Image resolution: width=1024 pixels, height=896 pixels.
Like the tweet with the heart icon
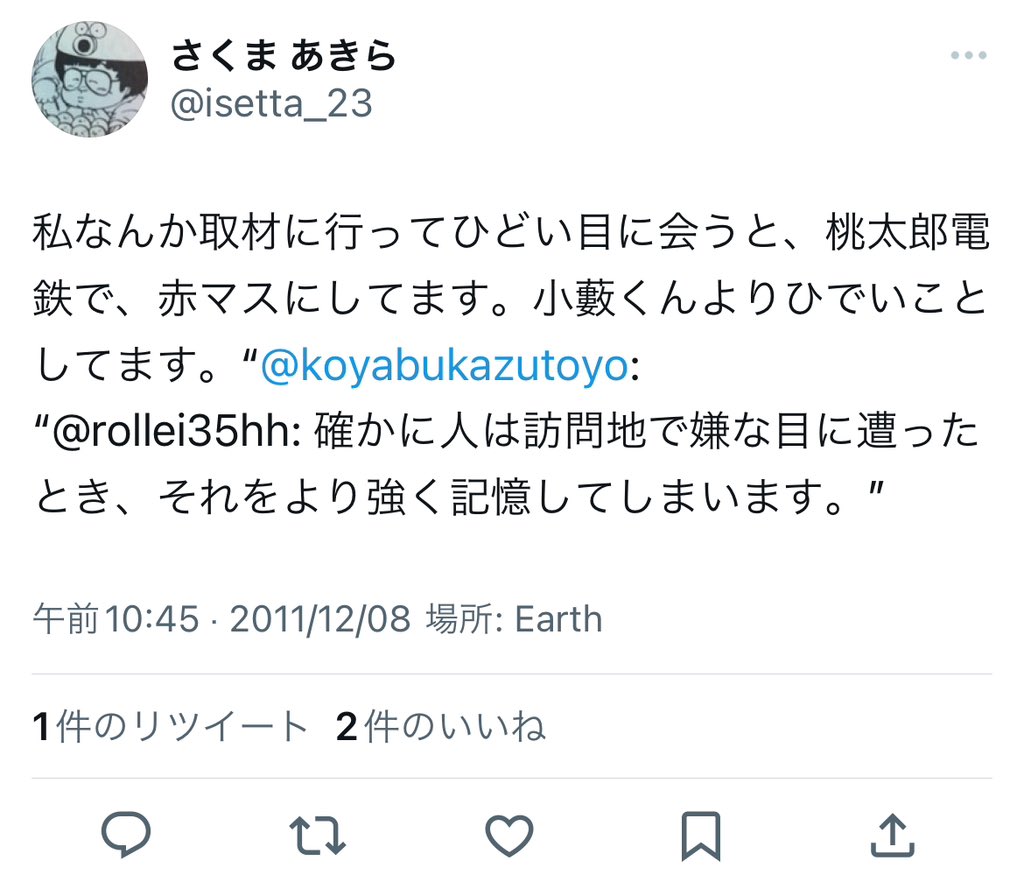509,835
